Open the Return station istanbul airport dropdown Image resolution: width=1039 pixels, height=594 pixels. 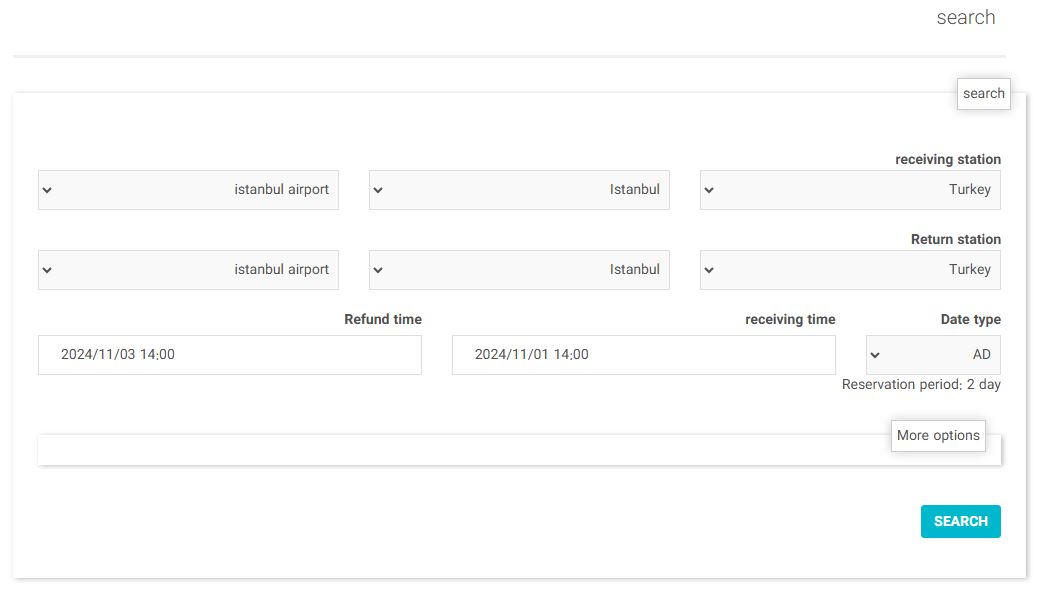coord(188,270)
